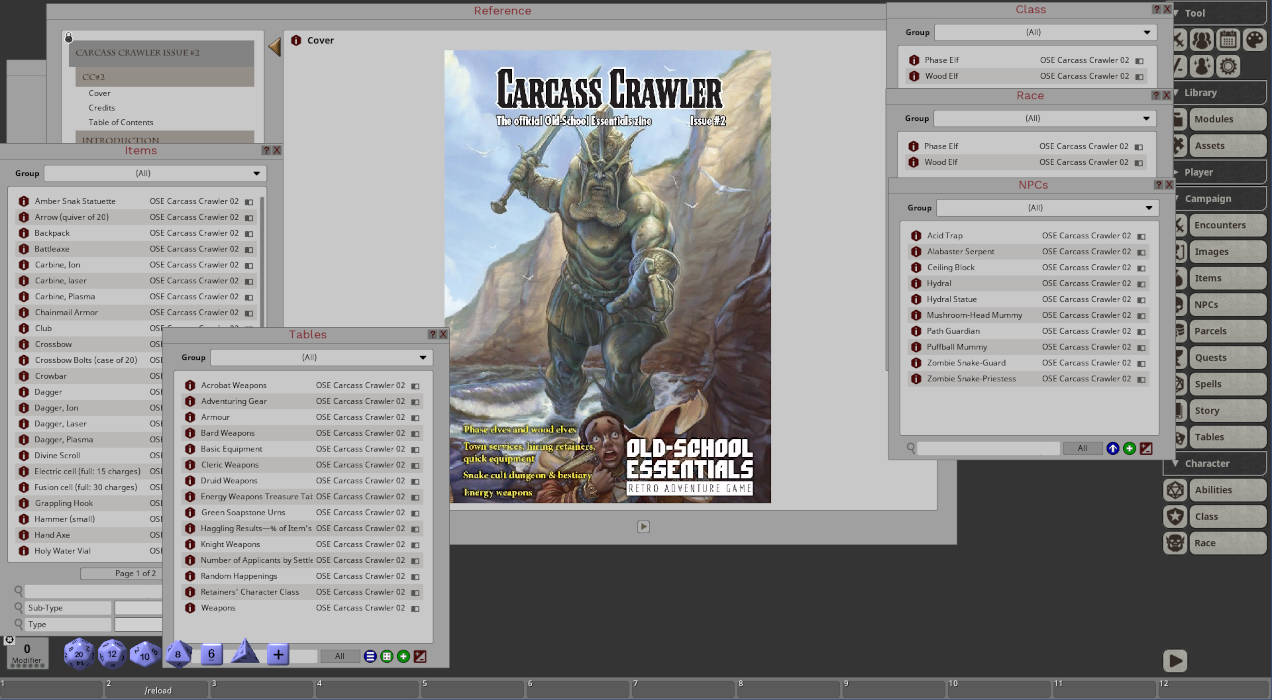Go back with the Reference arrow

click(274, 46)
